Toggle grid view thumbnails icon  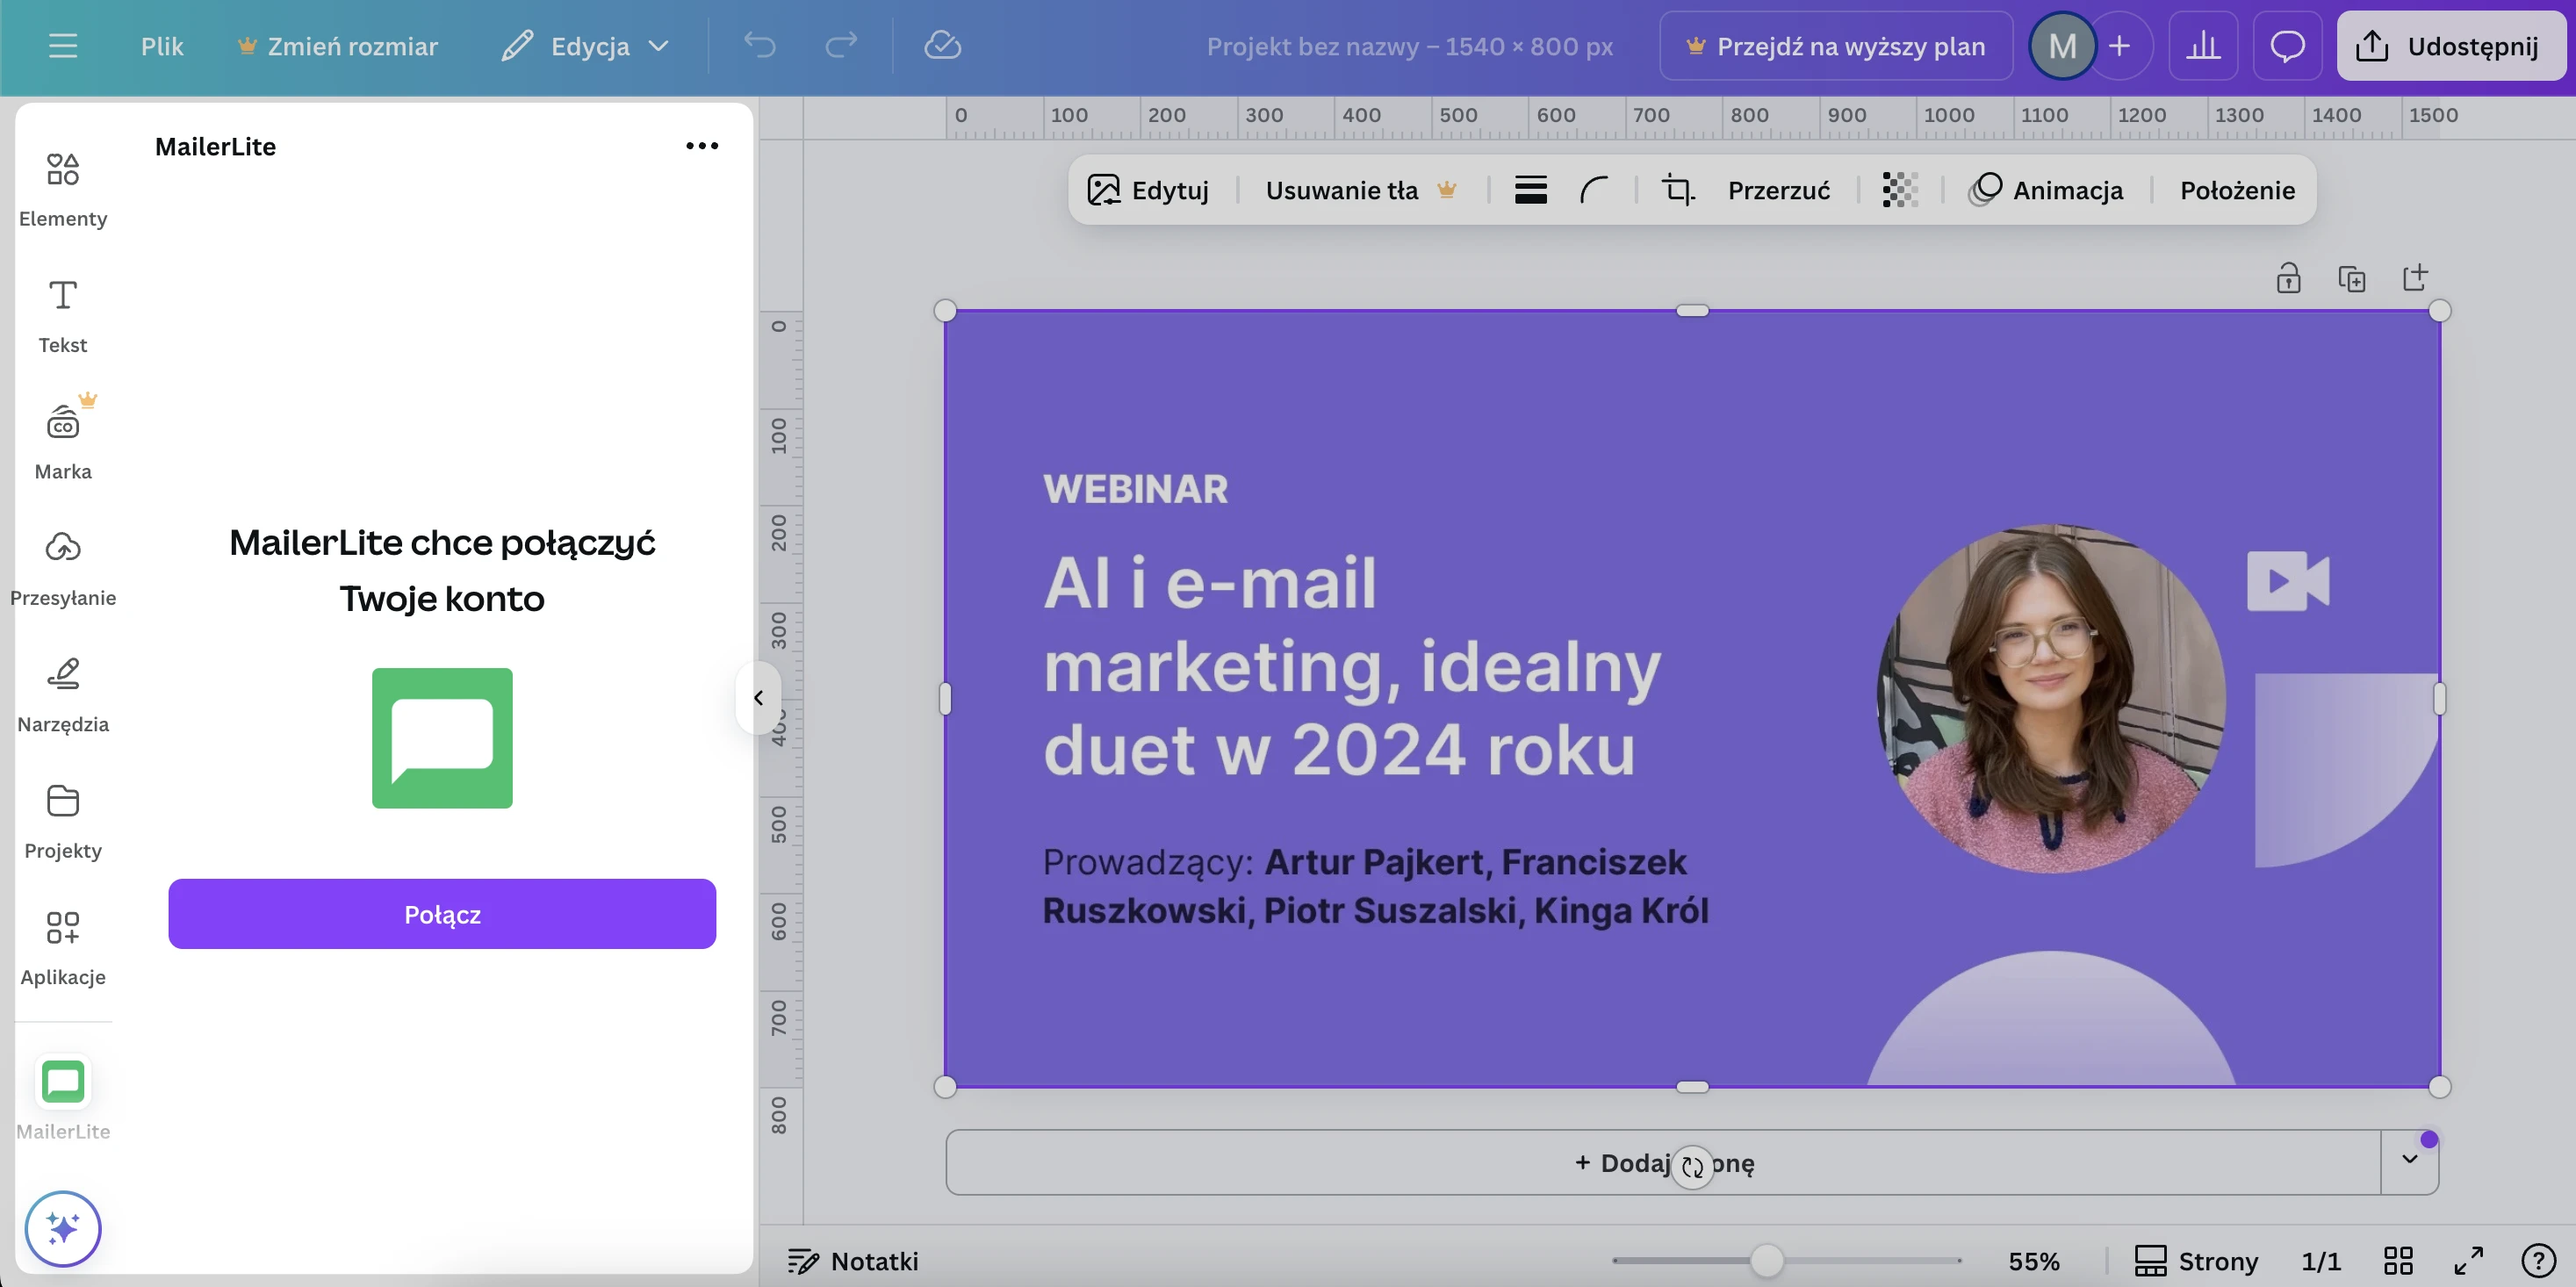pos(2398,1261)
